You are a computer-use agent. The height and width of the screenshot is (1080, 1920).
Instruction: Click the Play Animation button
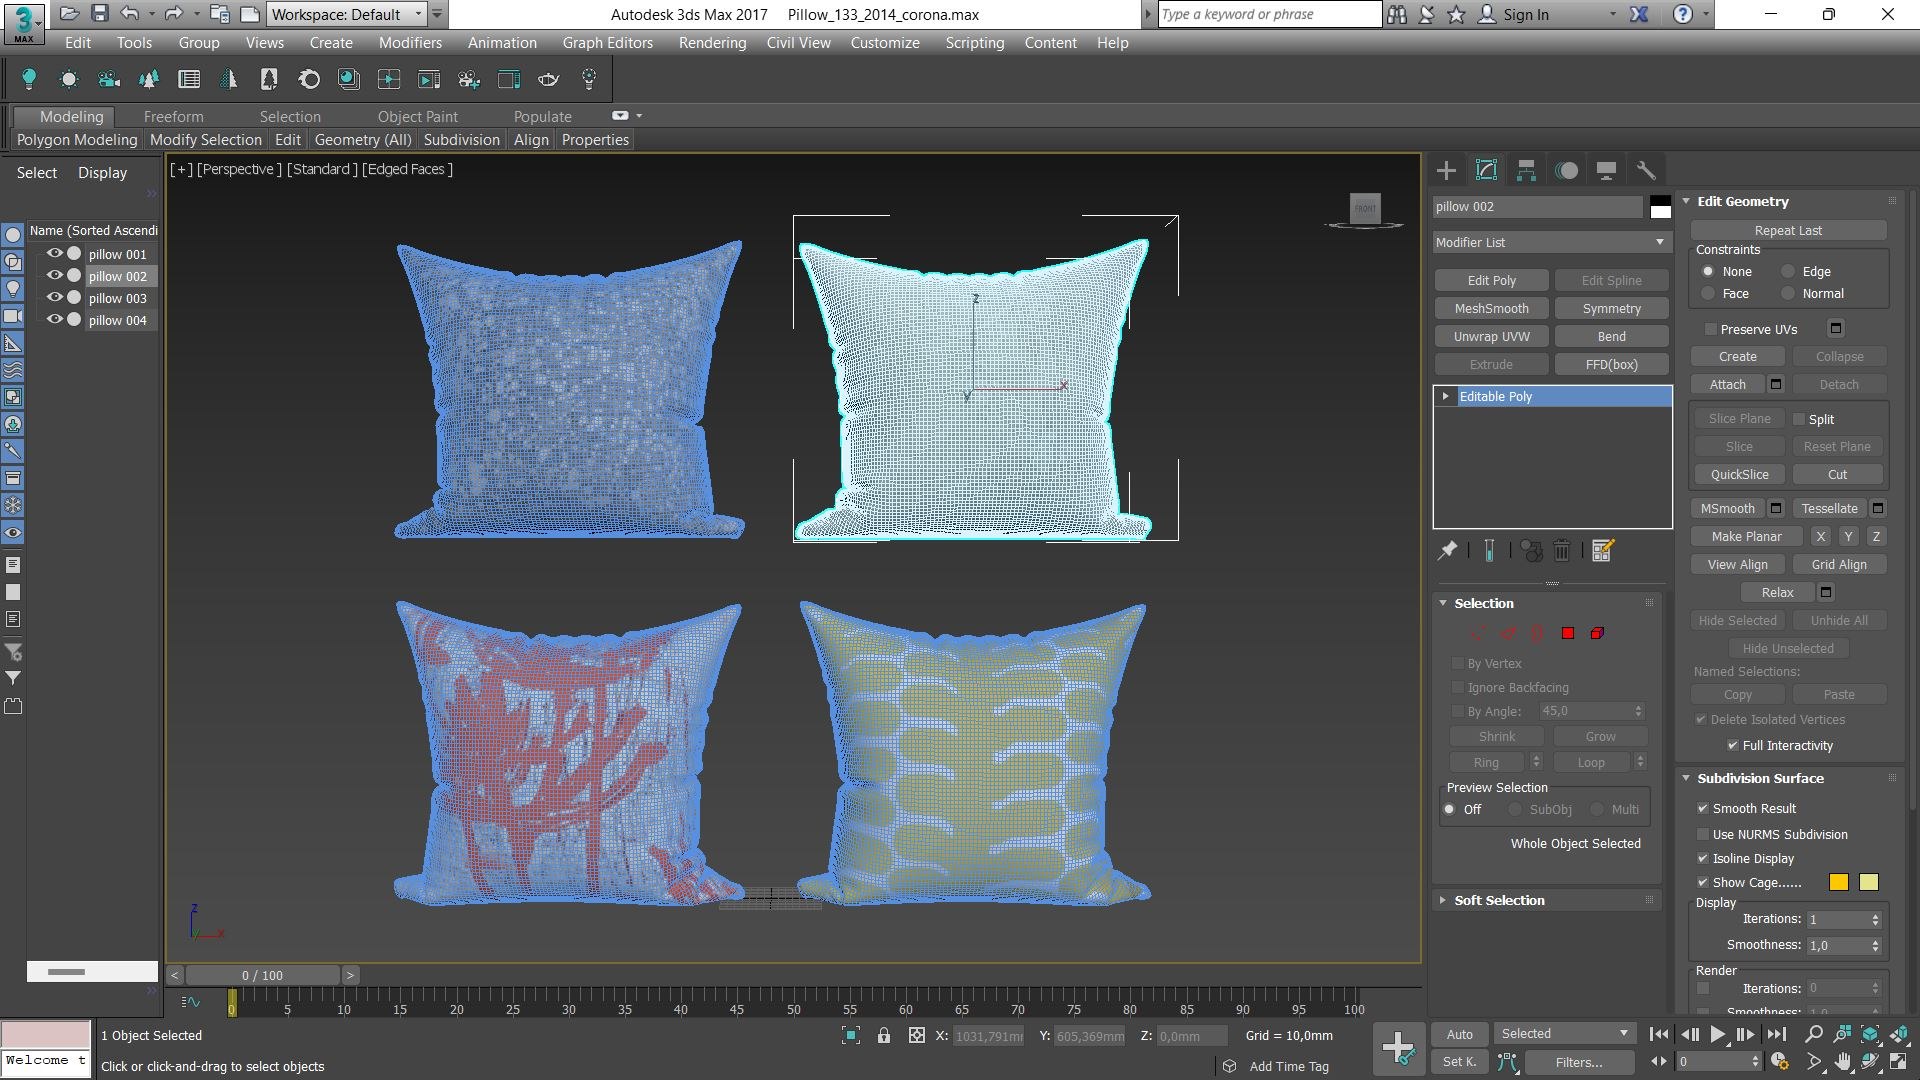(x=1717, y=1034)
